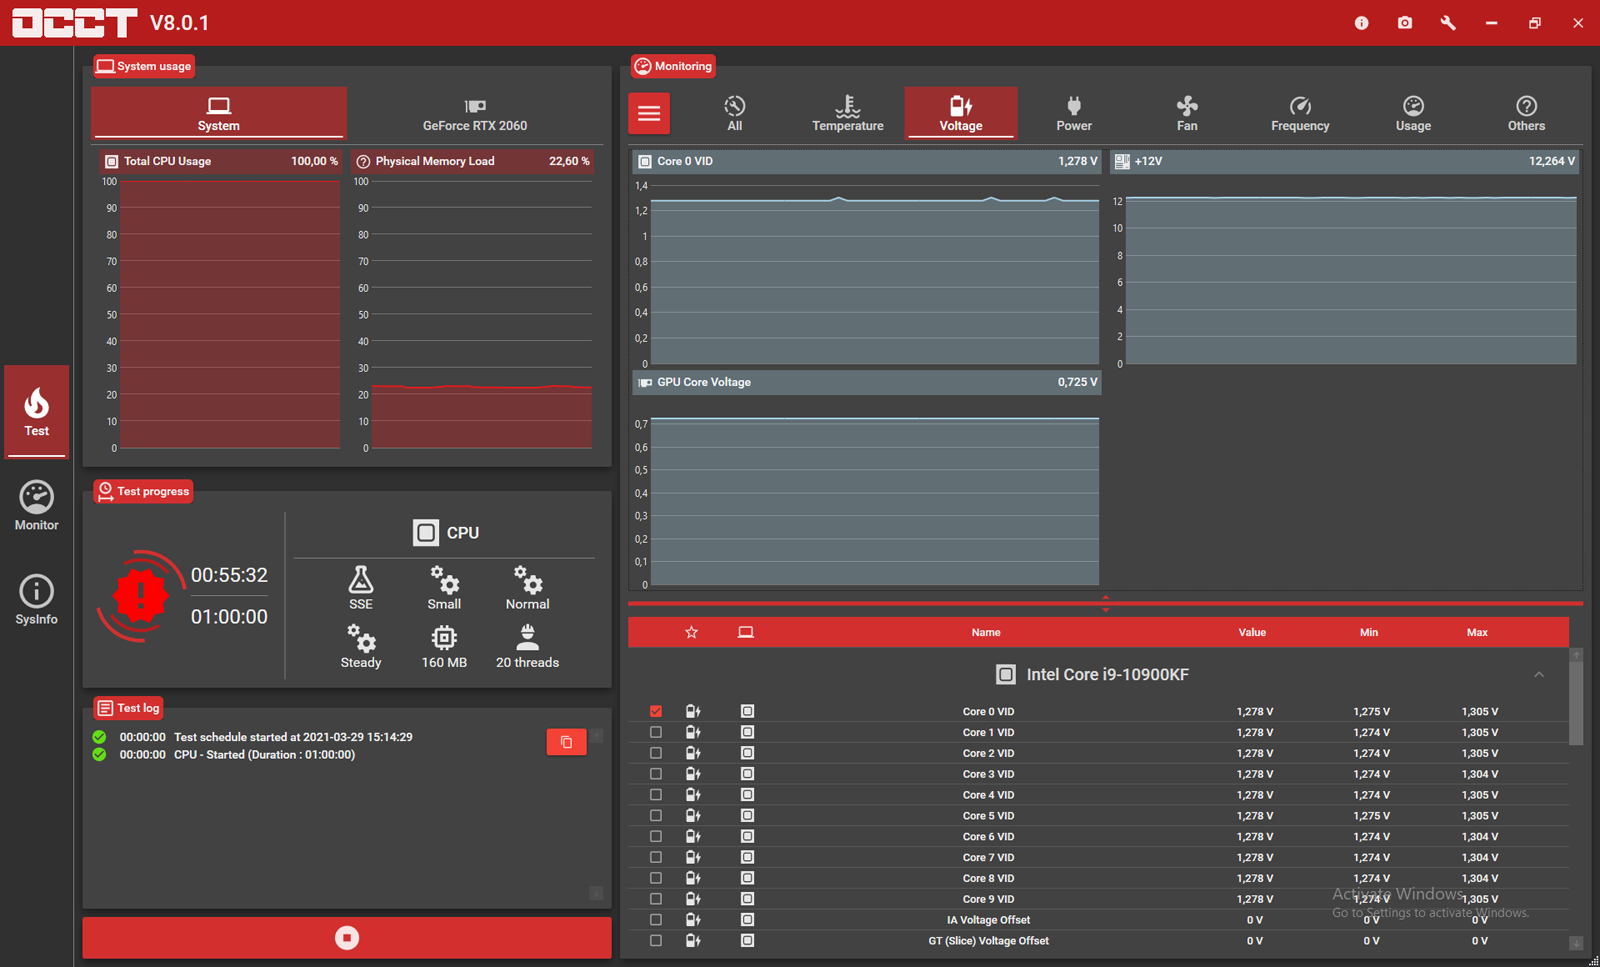Image resolution: width=1600 pixels, height=967 pixels.
Task: Open the SysInfo section in sidebar
Action: click(37, 600)
